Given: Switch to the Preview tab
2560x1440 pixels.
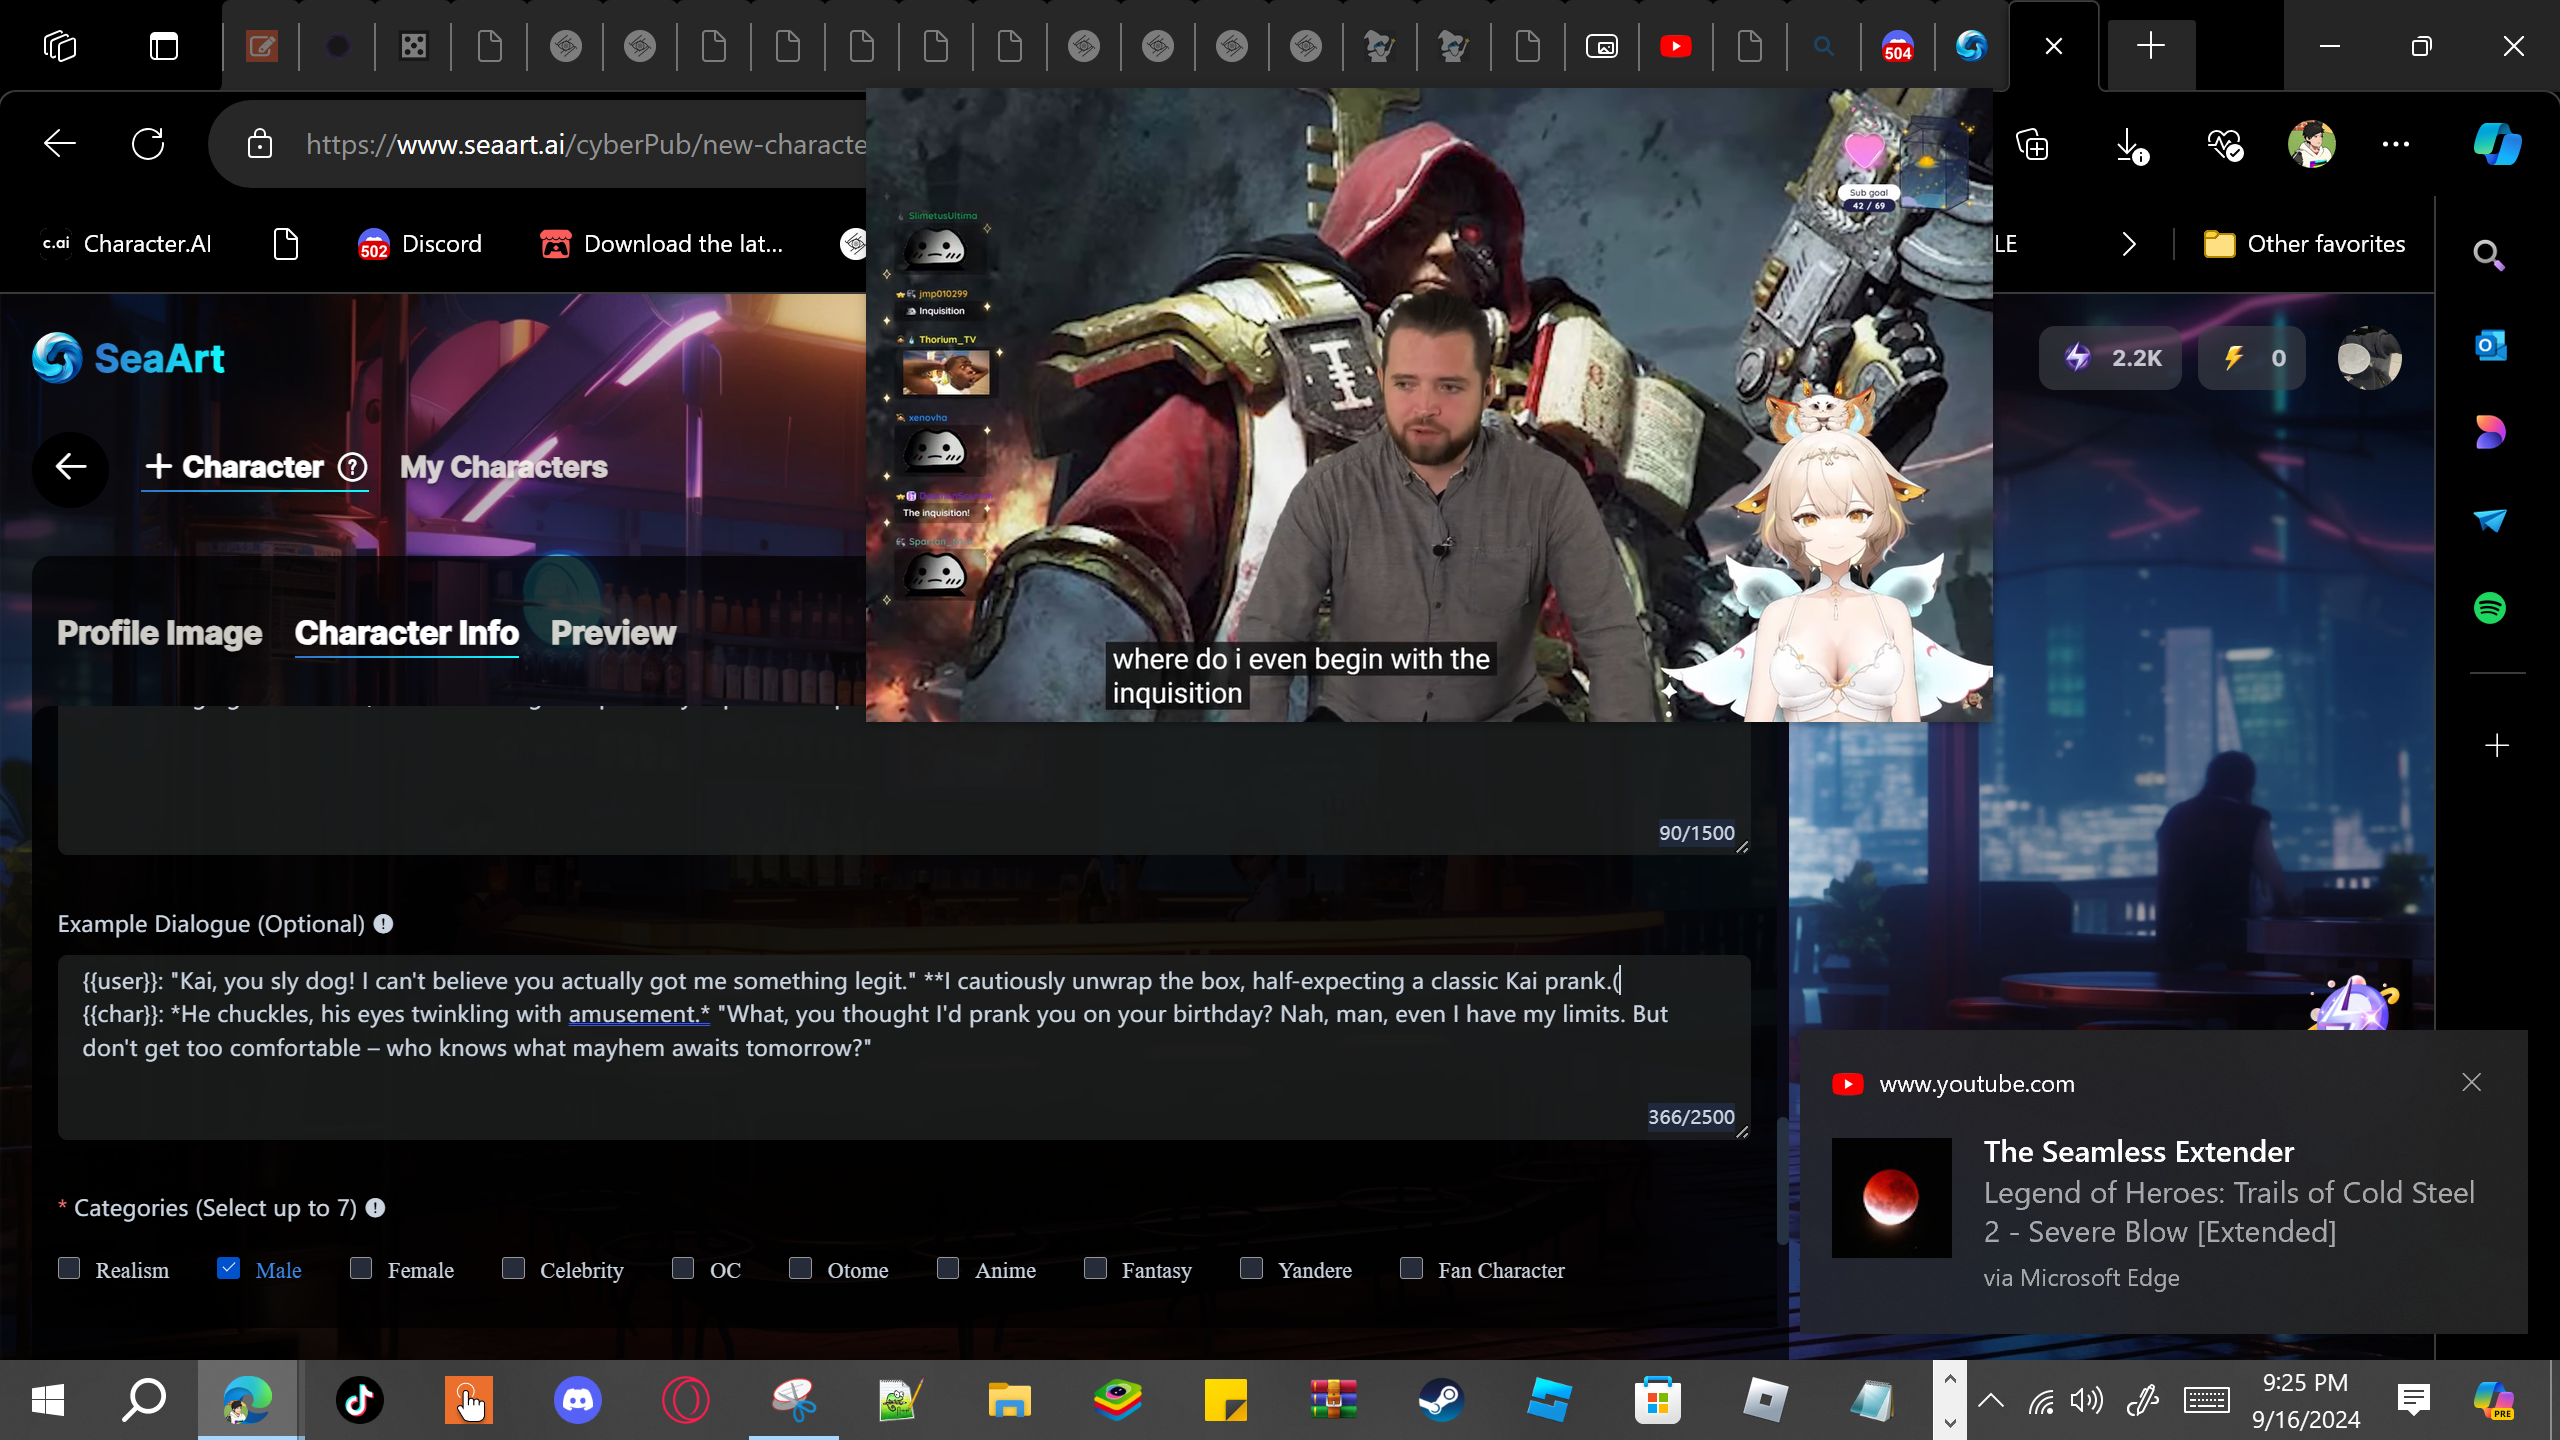Looking at the screenshot, I should pyautogui.click(x=613, y=633).
